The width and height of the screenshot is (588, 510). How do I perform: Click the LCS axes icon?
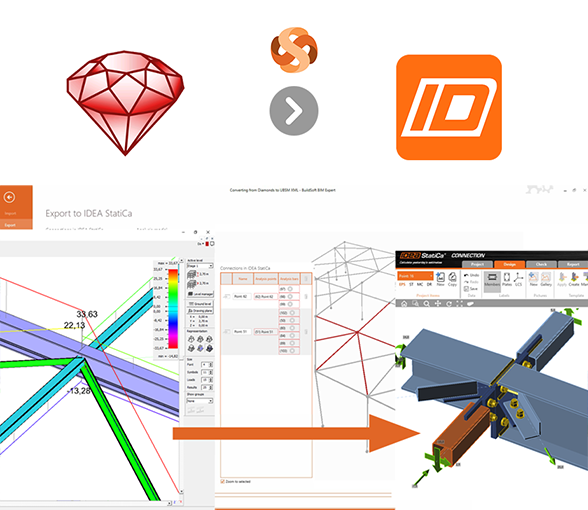[x=518, y=279]
